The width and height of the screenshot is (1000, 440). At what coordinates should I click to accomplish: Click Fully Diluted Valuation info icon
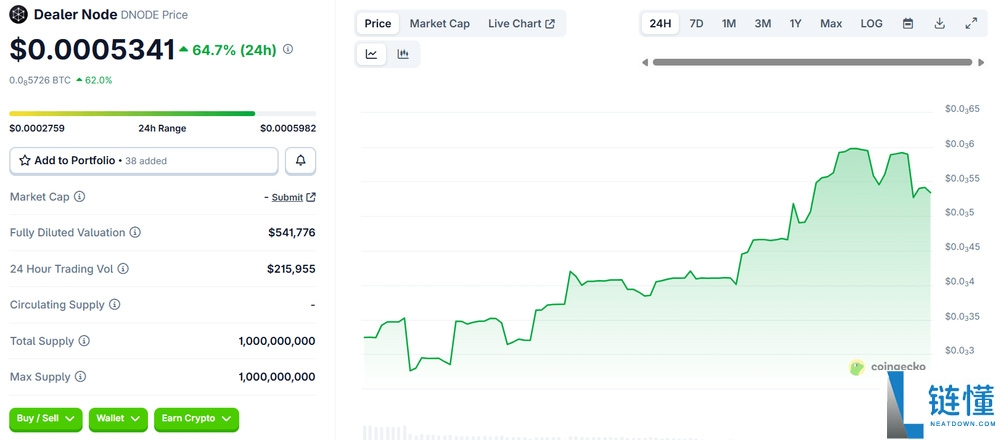[135, 233]
